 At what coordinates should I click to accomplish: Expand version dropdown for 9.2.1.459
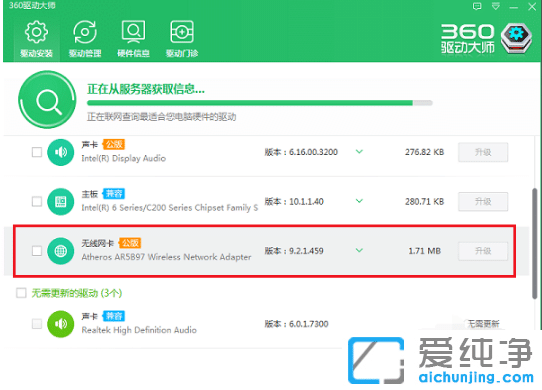coord(359,250)
